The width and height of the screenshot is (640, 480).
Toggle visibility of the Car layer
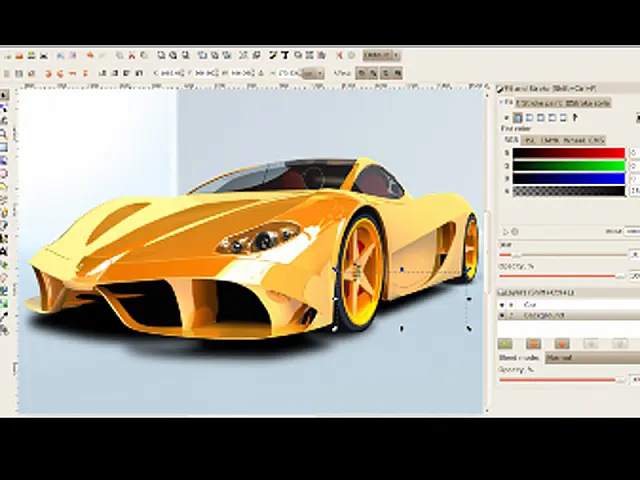click(x=502, y=305)
